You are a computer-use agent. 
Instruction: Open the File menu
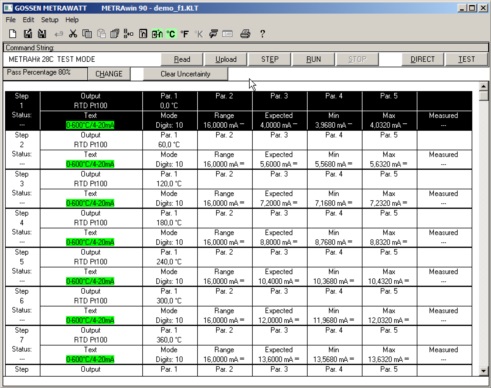tap(11, 20)
